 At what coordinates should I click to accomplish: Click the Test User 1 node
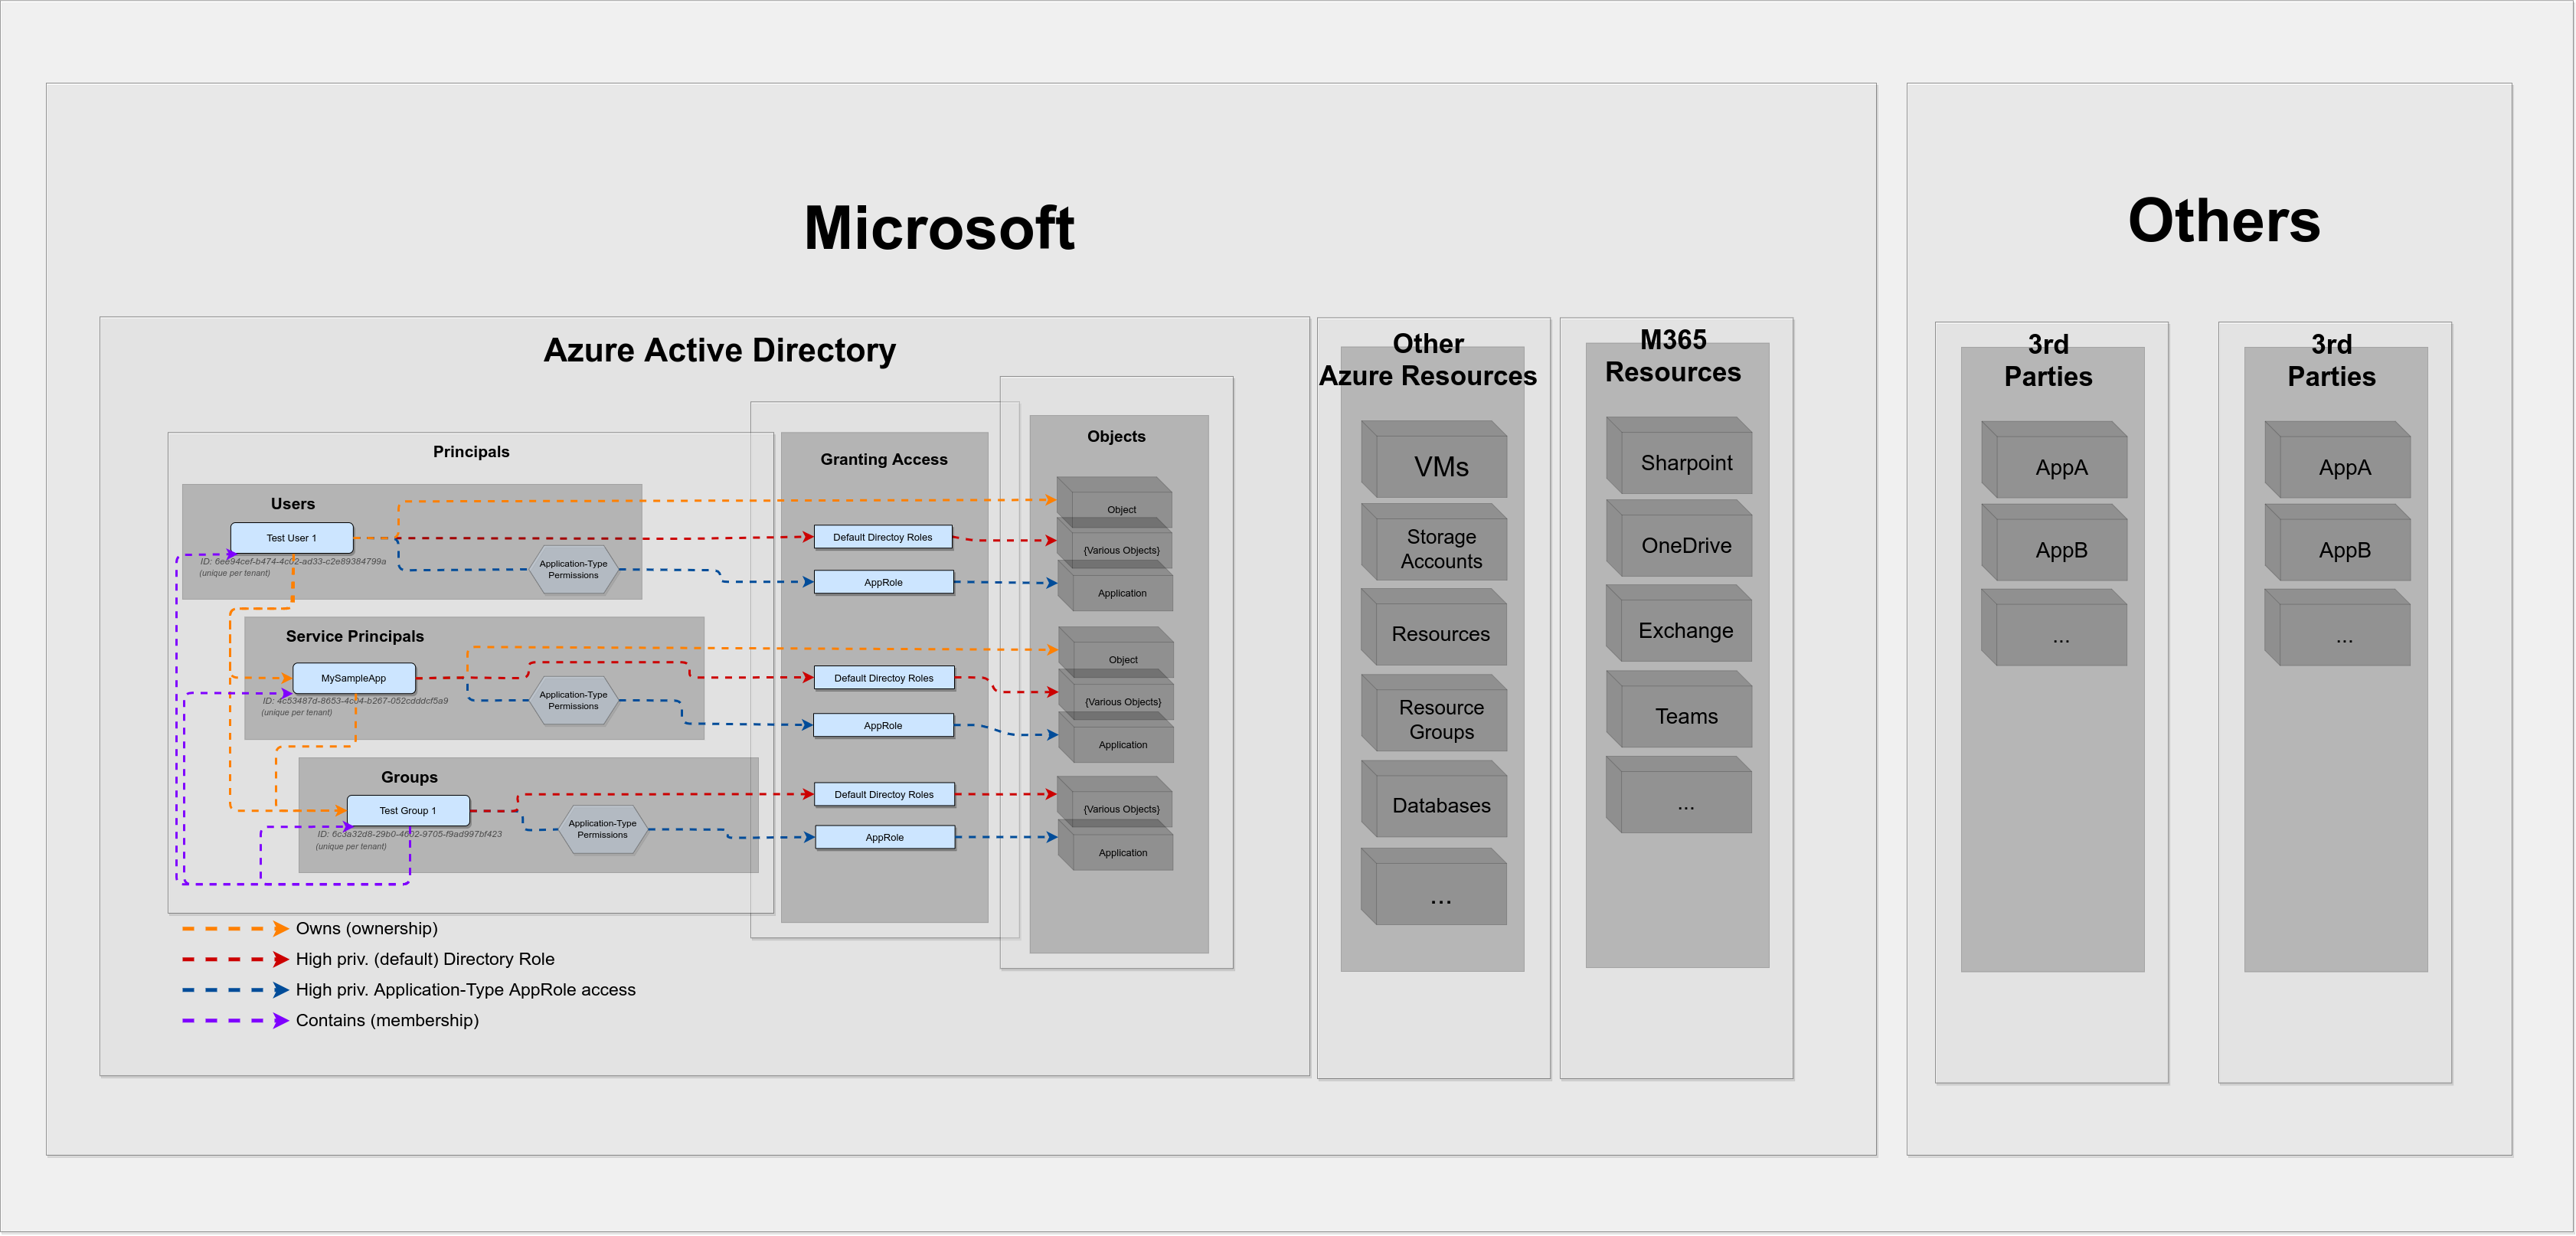tap(292, 537)
